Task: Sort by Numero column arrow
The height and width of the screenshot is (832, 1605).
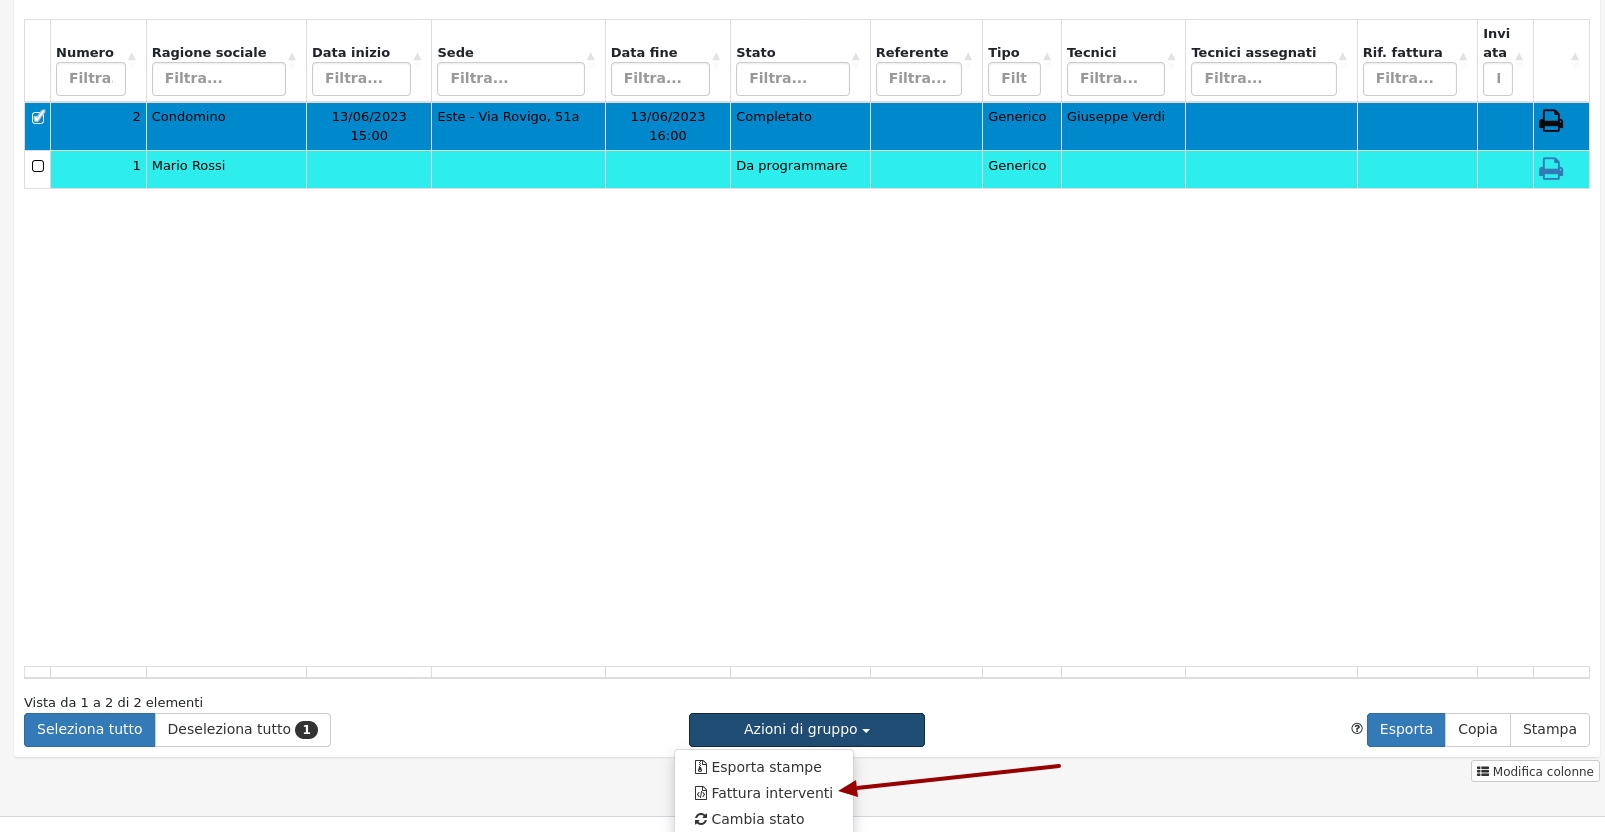Action: pos(131,56)
